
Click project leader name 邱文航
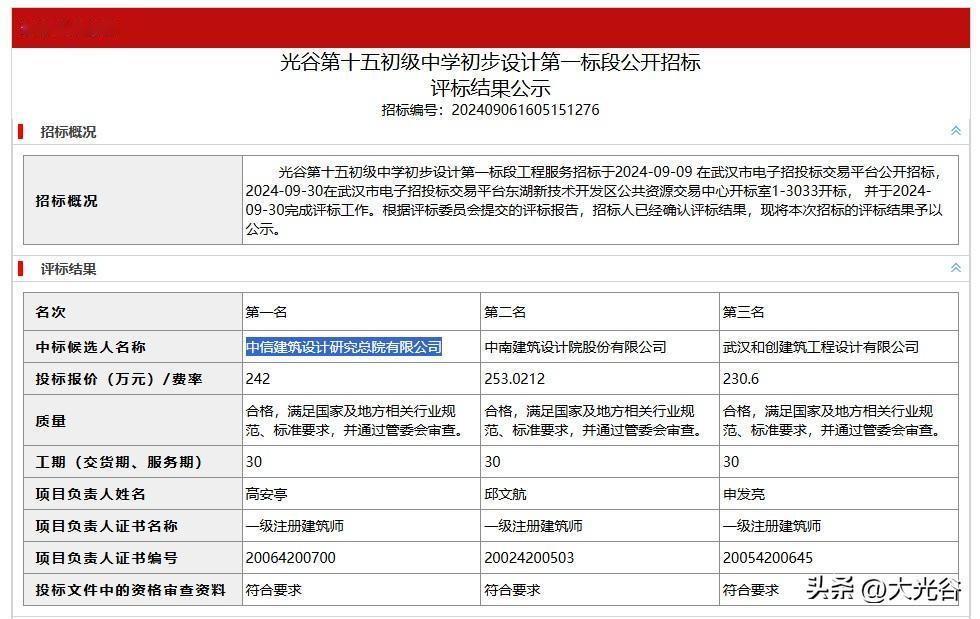point(505,494)
